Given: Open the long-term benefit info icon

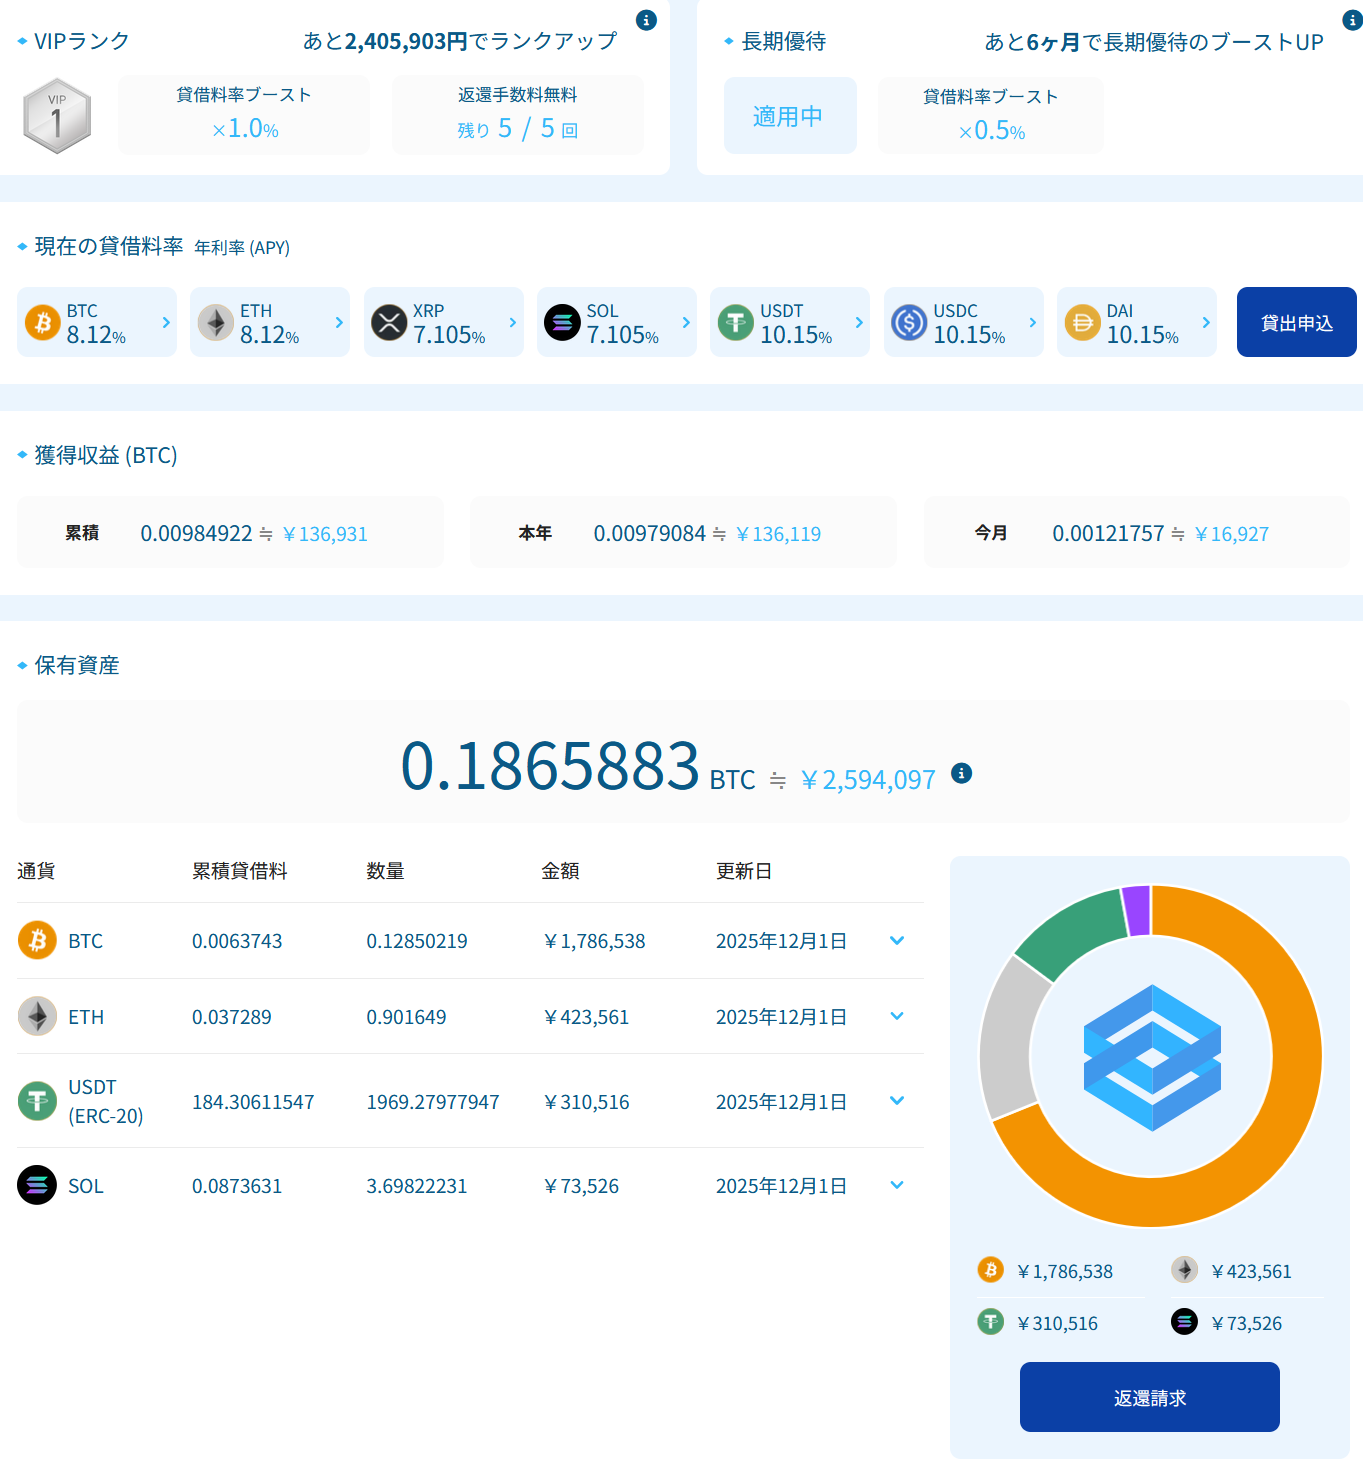Looking at the screenshot, I should [1352, 20].
